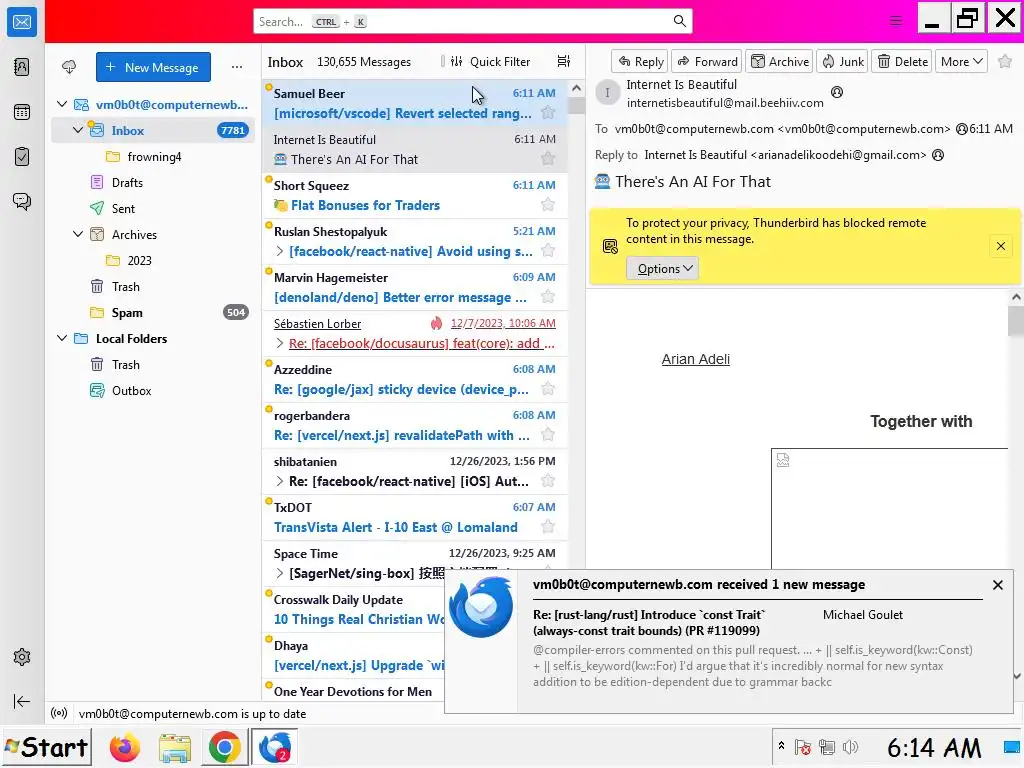Toggle star on TxDOT TransVista Alert

point(548,526)
